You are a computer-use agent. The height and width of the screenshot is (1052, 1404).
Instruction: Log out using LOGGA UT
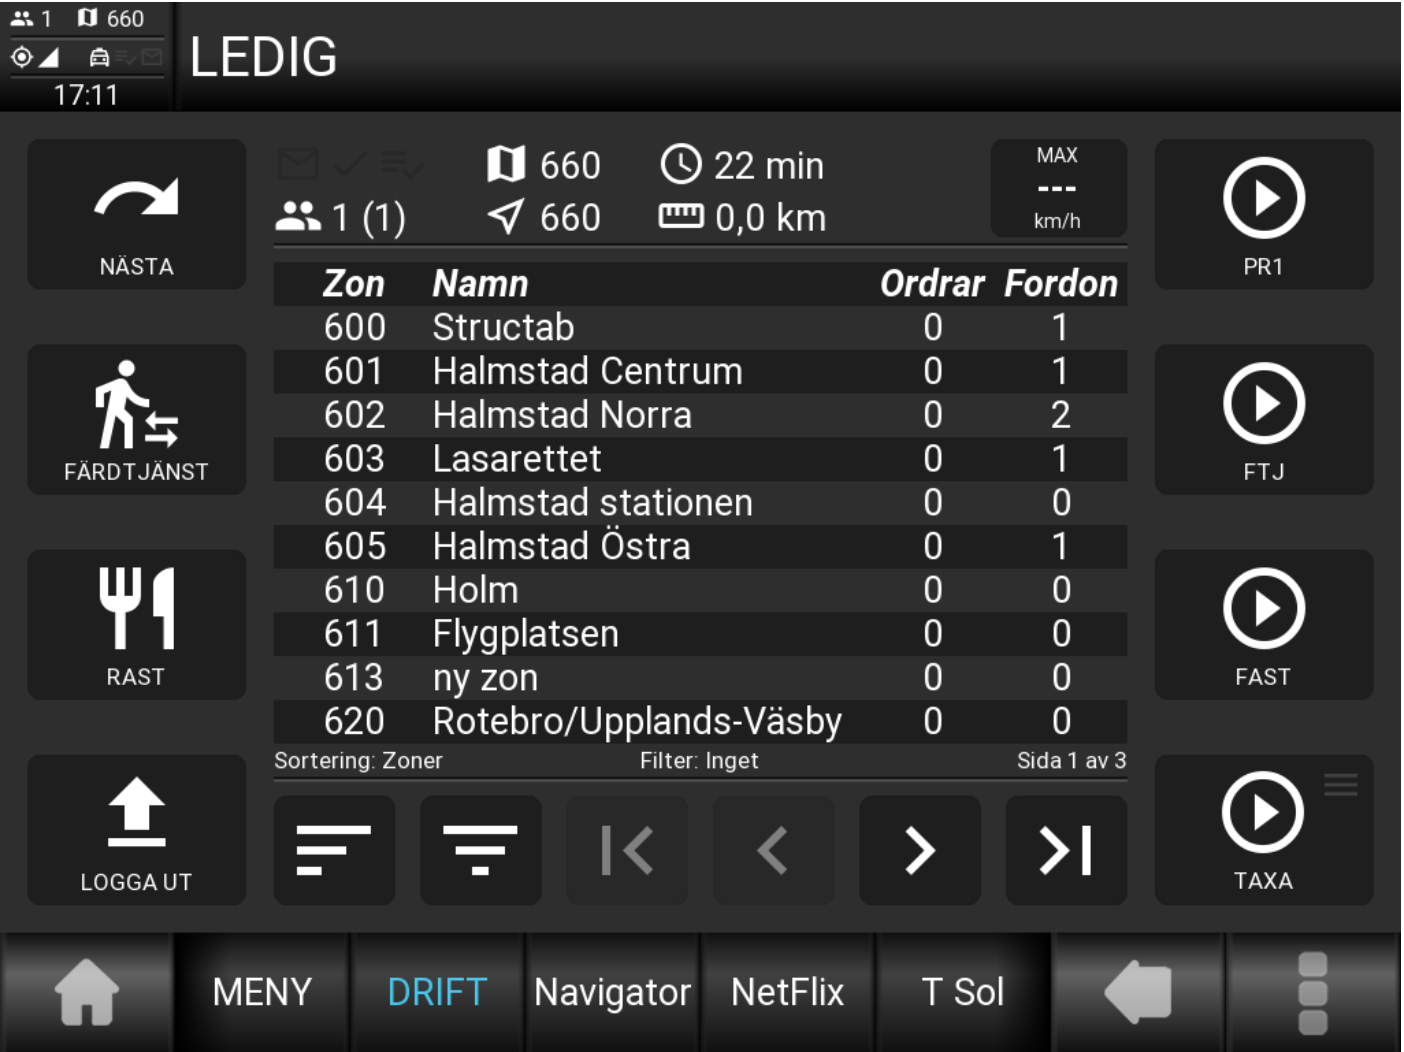tap(136, 830)
